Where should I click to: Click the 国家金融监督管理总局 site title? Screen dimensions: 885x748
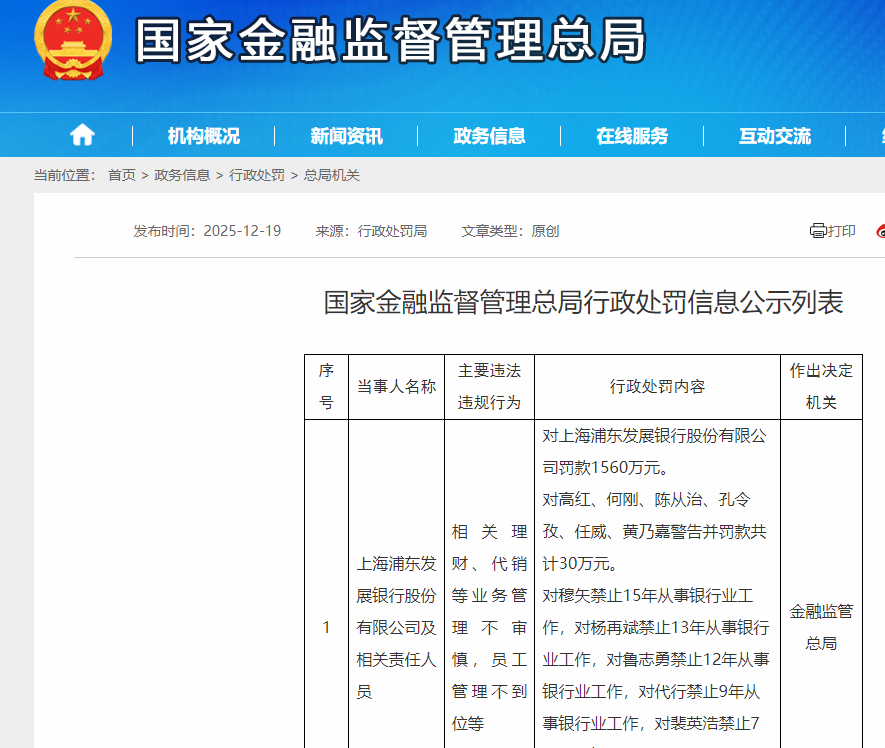click(x=391, y=40)
